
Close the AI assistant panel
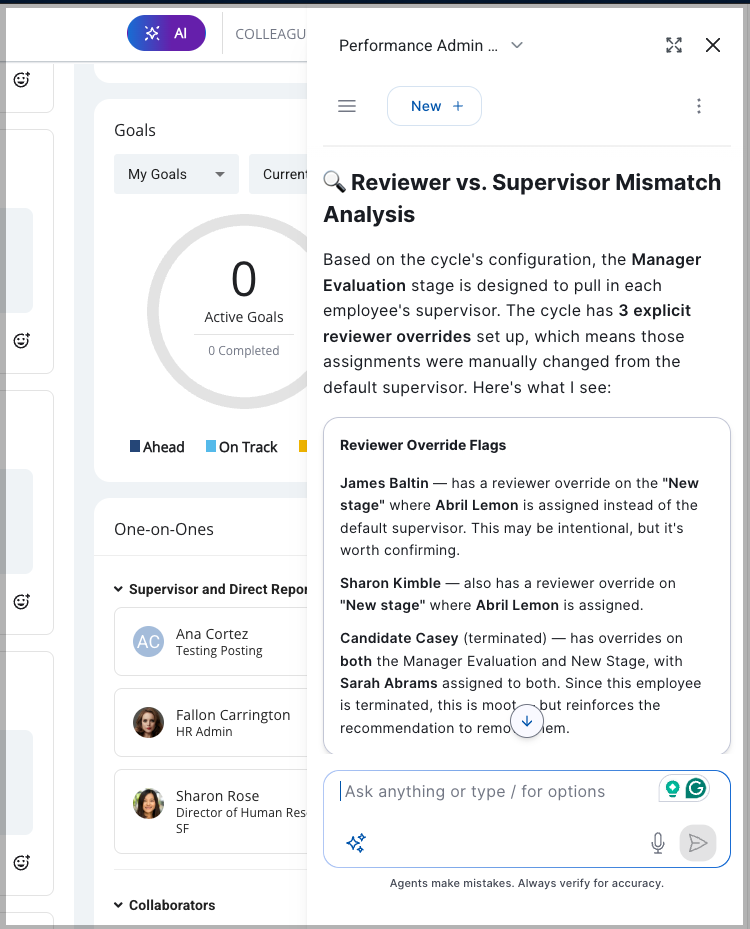[713, 45]
